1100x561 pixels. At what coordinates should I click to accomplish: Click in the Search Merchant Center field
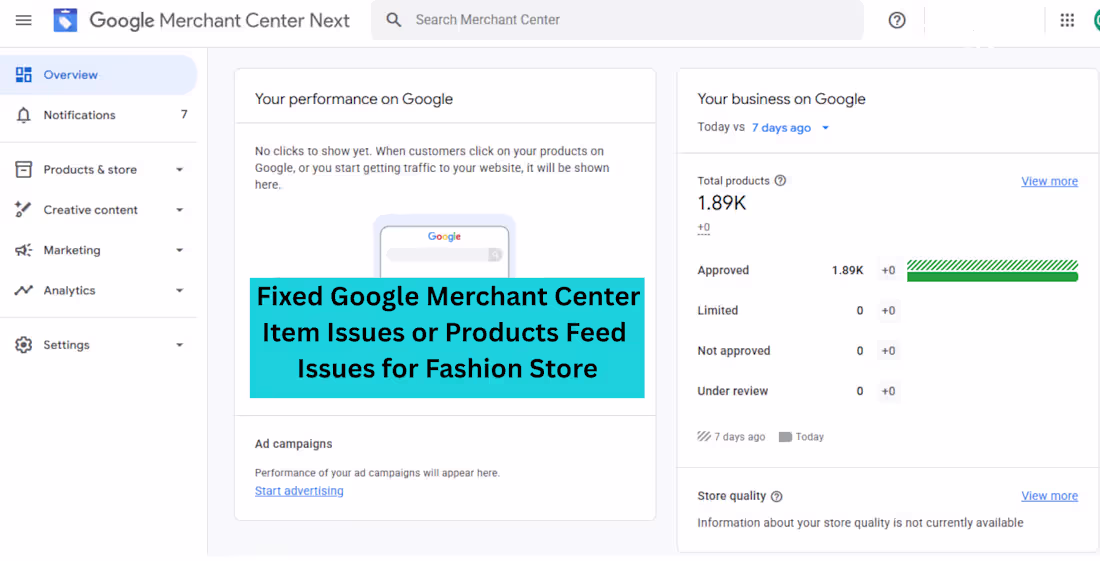point(617,20)
